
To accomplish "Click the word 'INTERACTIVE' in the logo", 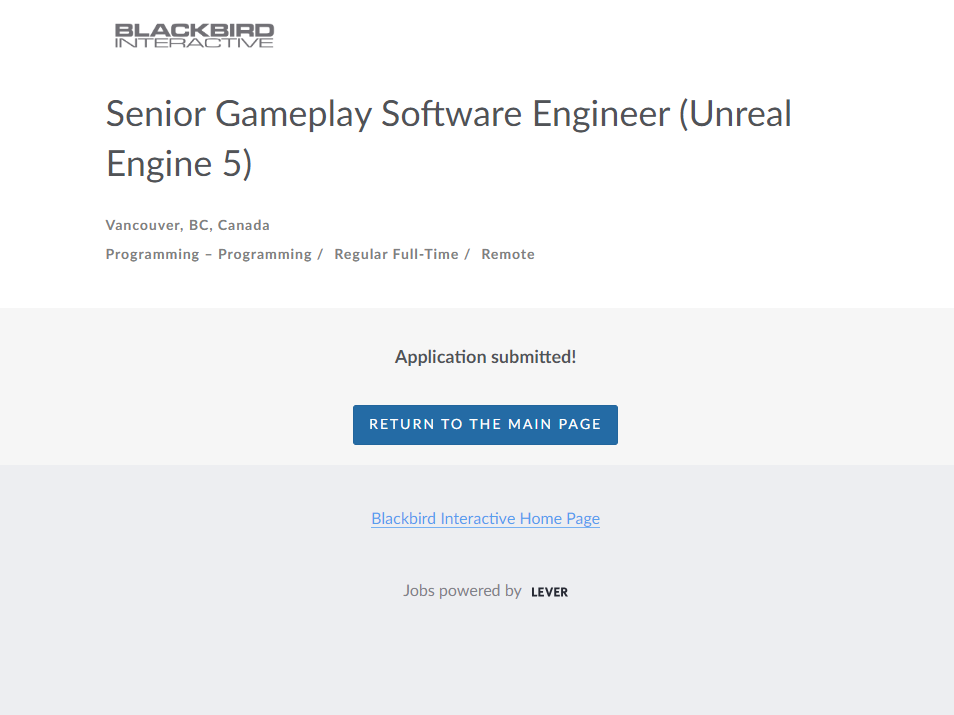I will tap(194, 43).
